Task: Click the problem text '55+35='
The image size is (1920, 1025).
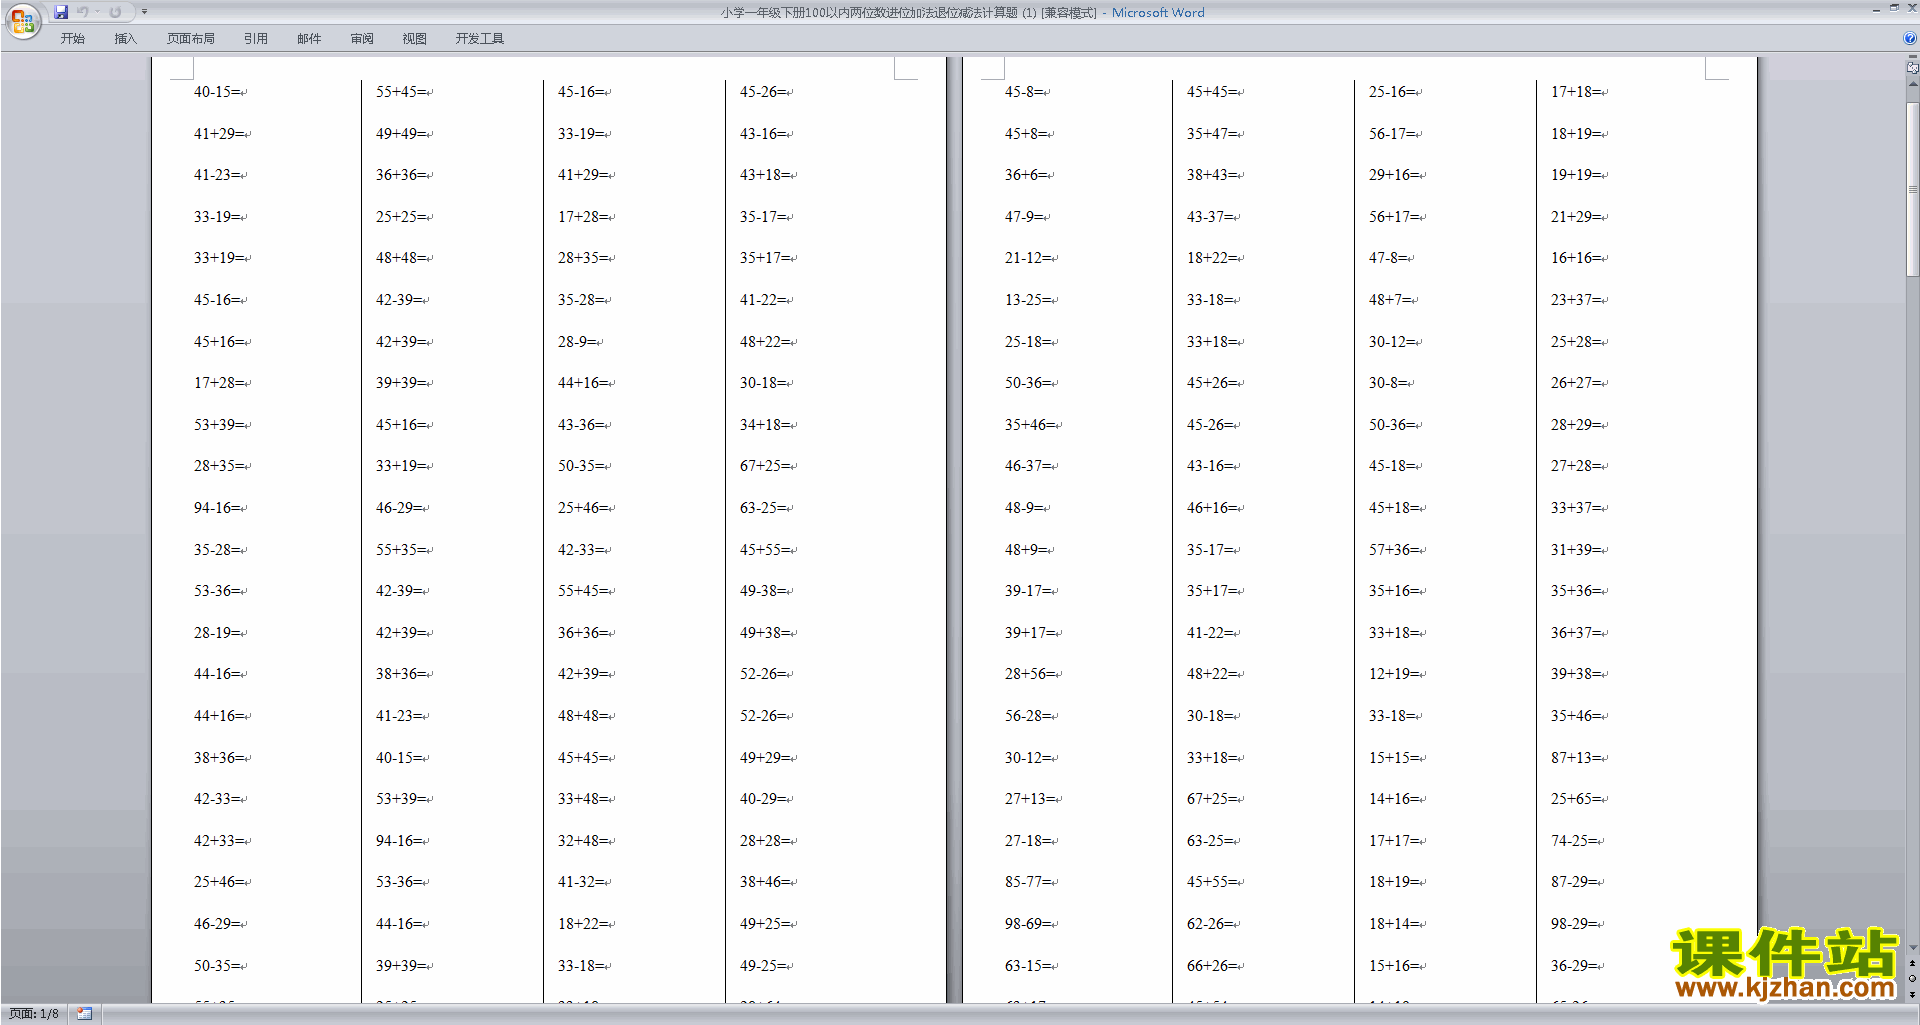Action: pyautogui.click(x=400, y=549)
